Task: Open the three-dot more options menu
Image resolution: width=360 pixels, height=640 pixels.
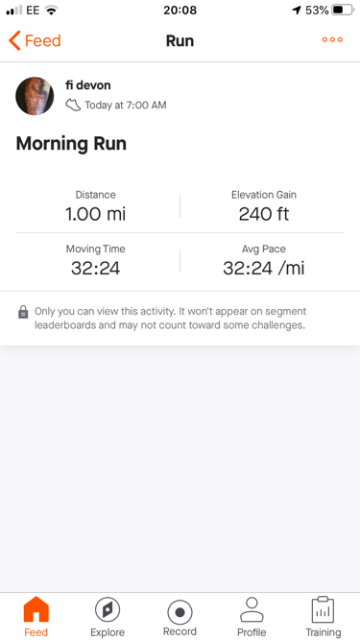Action: pyautogui.click(x=332, y=40)
